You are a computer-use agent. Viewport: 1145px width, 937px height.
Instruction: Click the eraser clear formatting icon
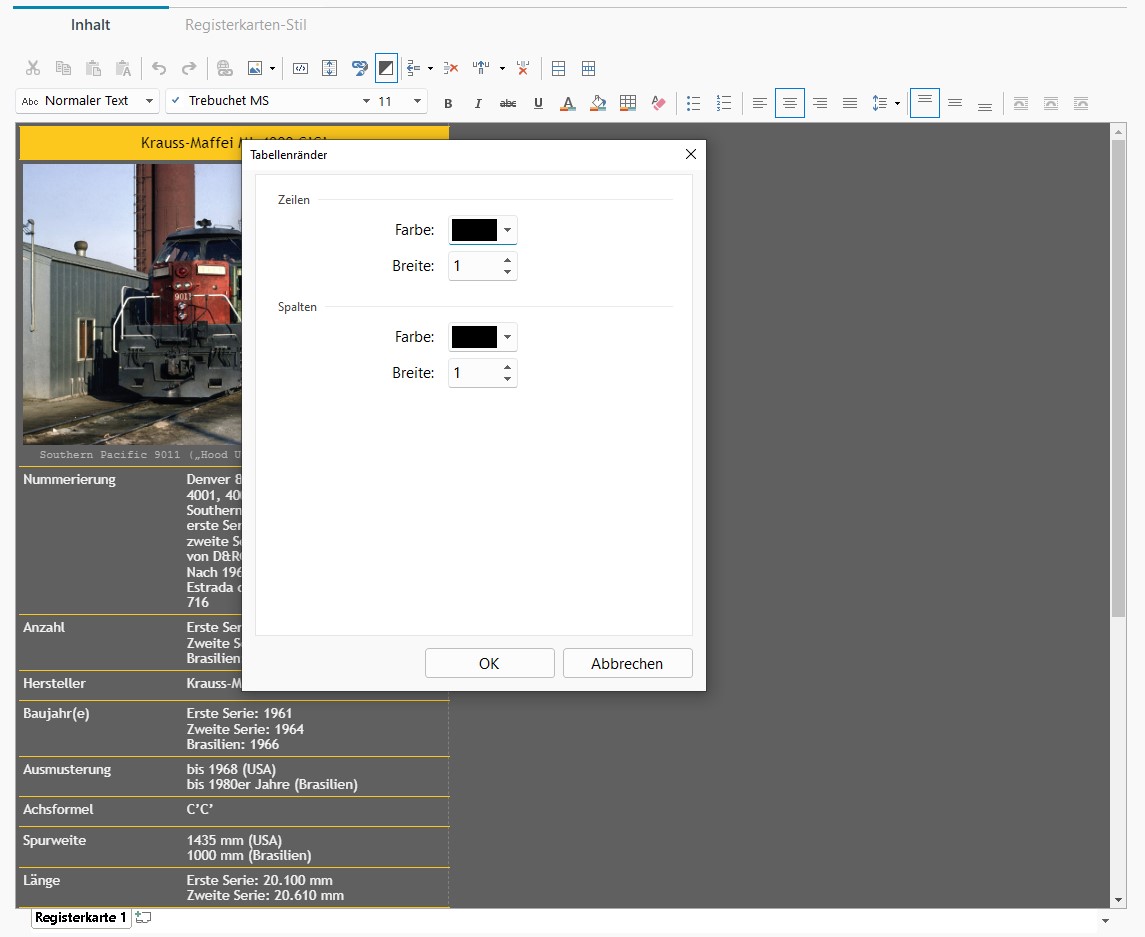(658, 102)
